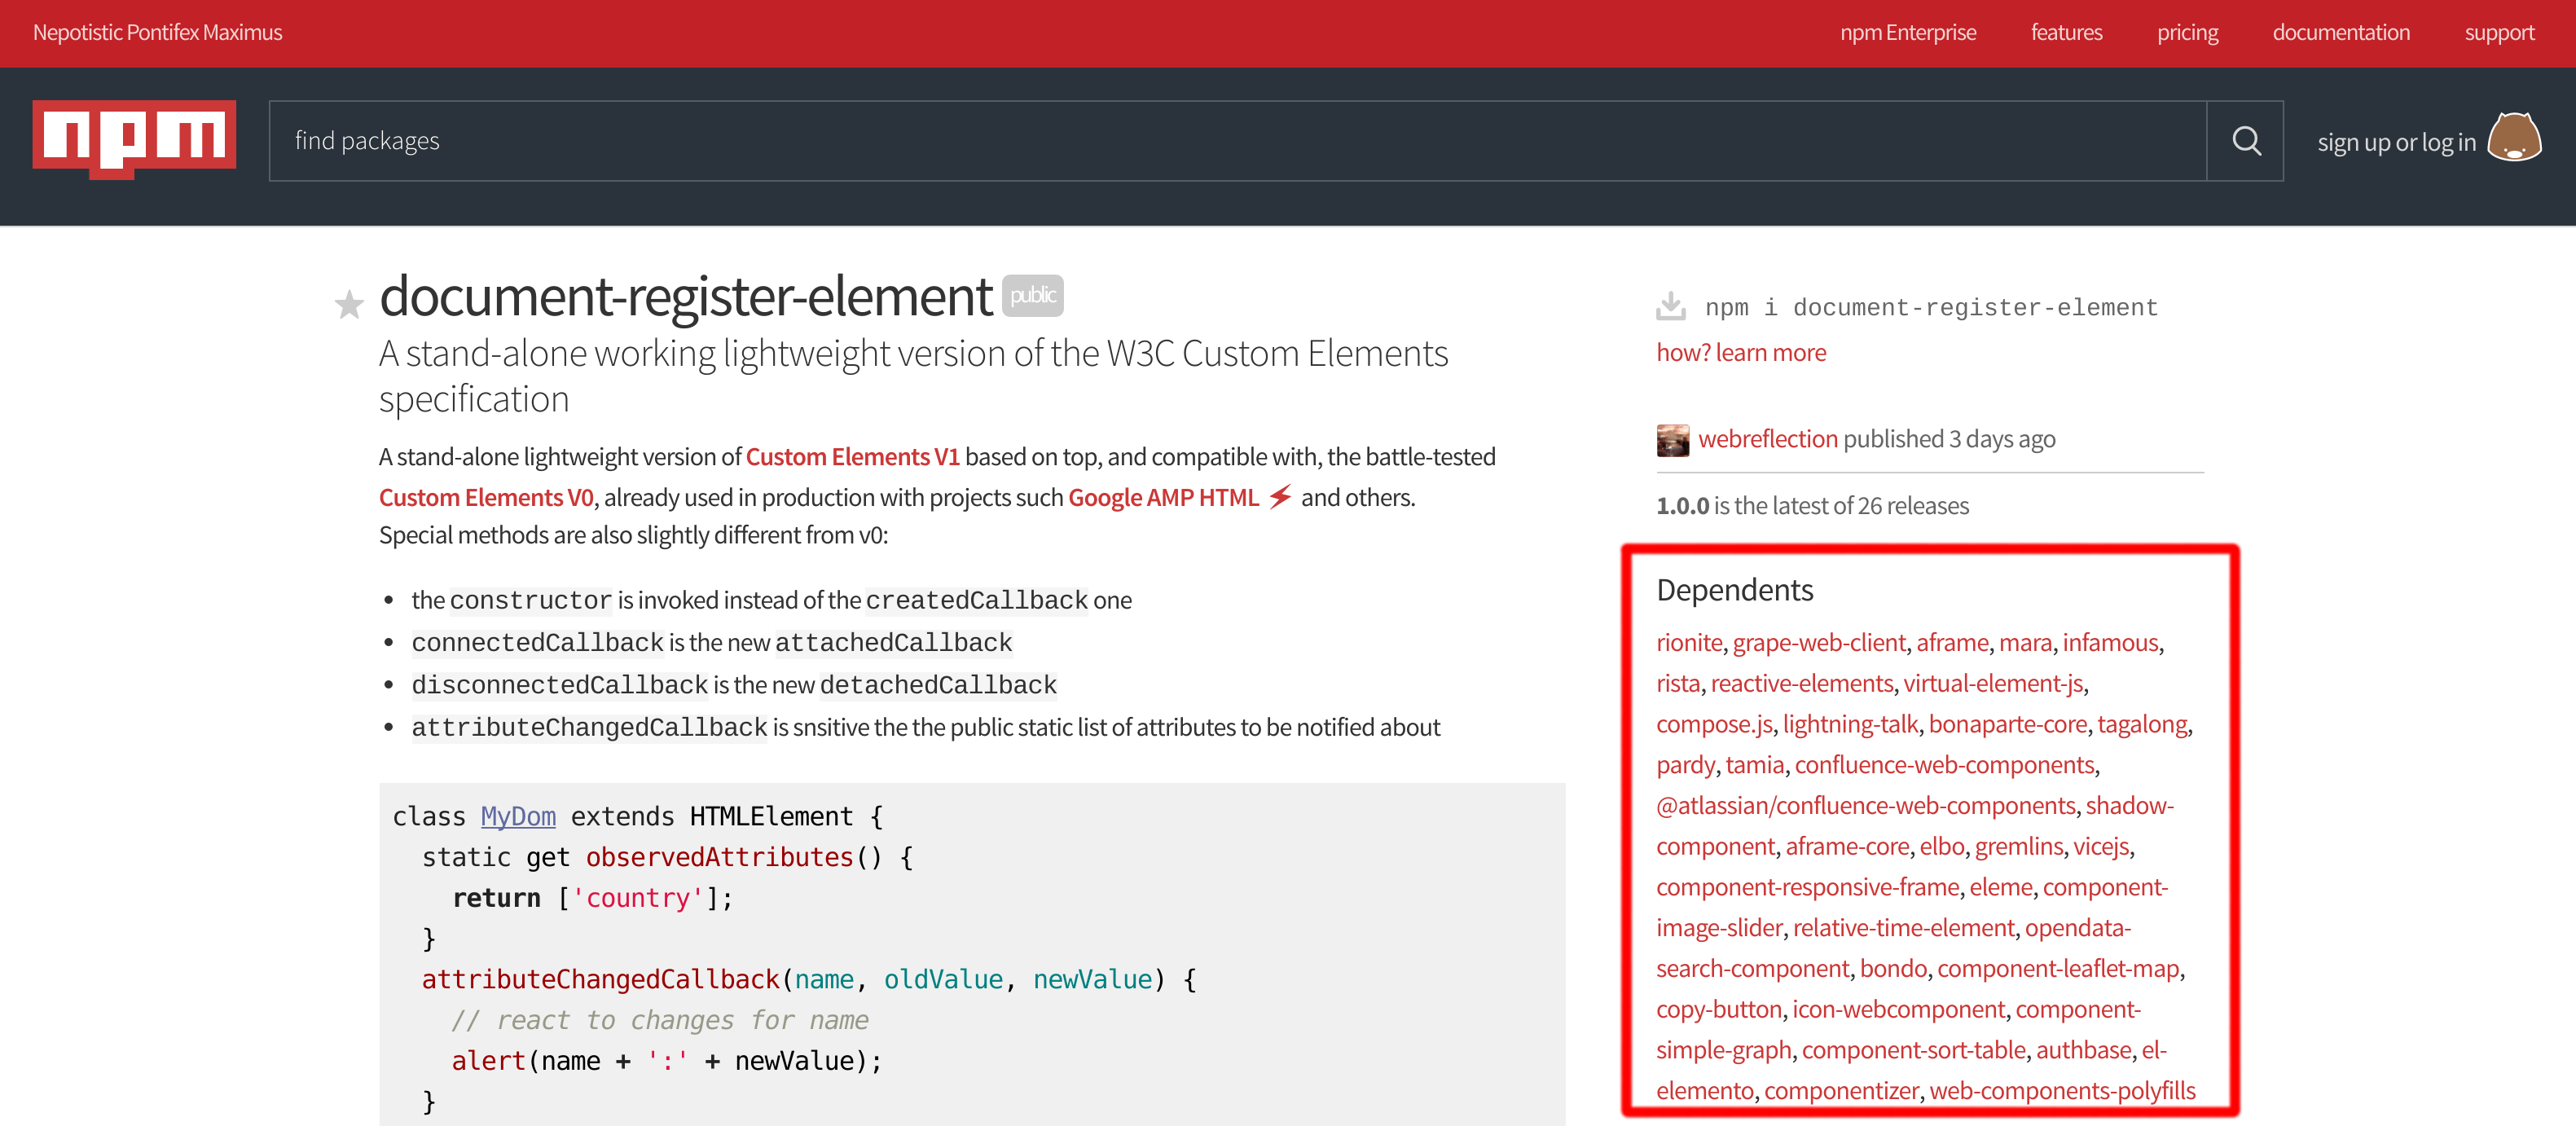This screenshot has width=2576, height=1126.
Task: Switch to the pricing section
Action: click(2188, 32)
